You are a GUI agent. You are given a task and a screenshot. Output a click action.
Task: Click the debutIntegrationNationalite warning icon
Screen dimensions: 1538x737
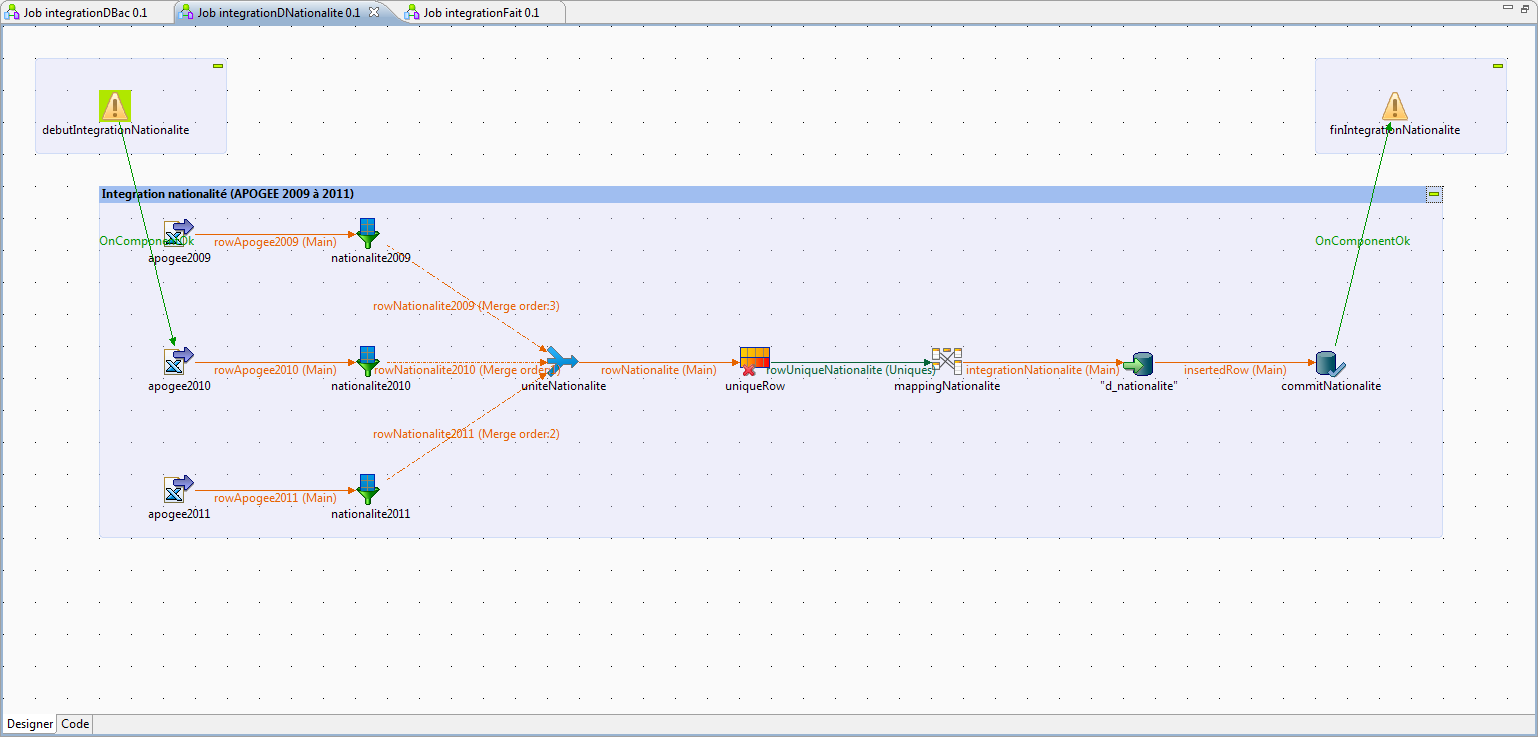pos(115,106)
